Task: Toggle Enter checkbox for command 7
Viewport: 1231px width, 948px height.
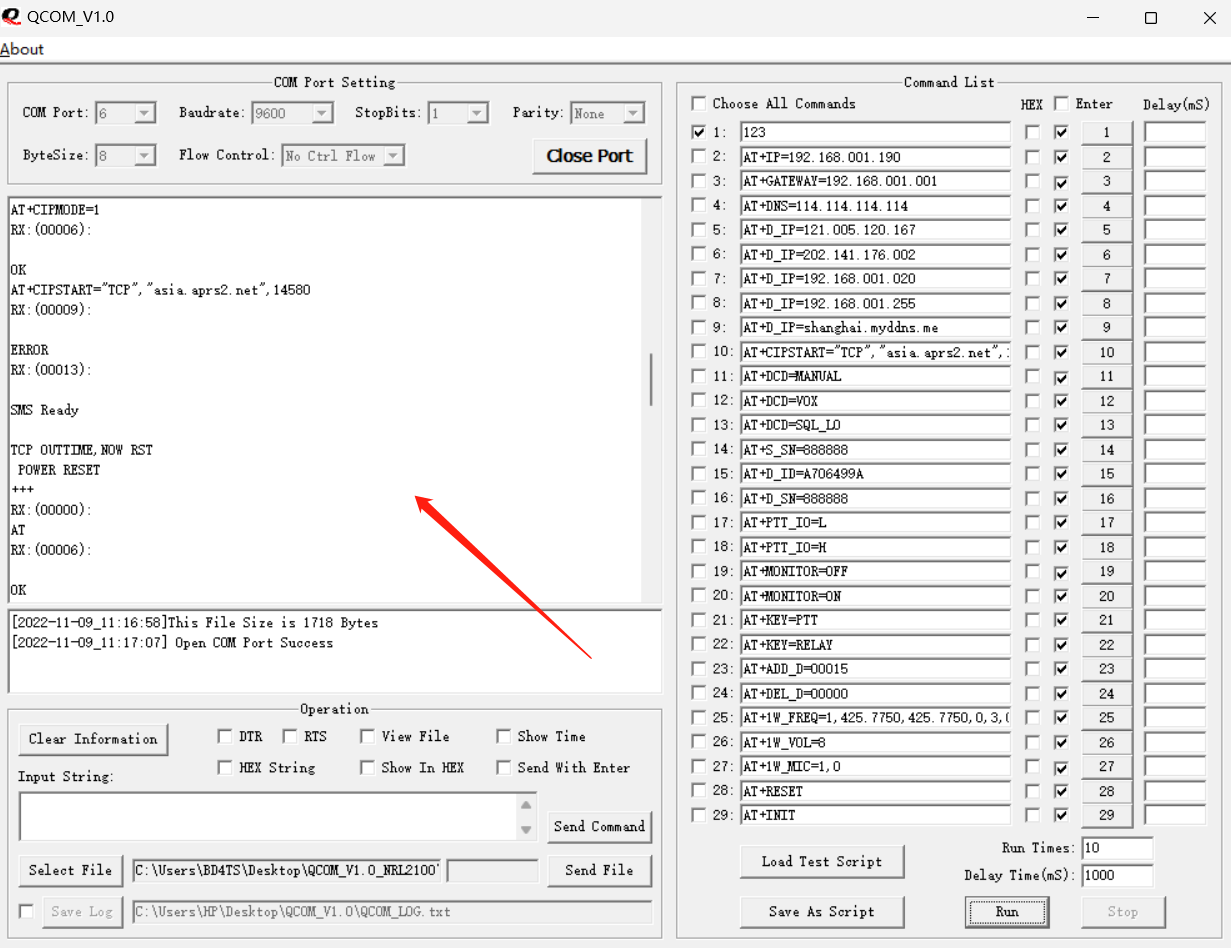Action: (1061, 279)
